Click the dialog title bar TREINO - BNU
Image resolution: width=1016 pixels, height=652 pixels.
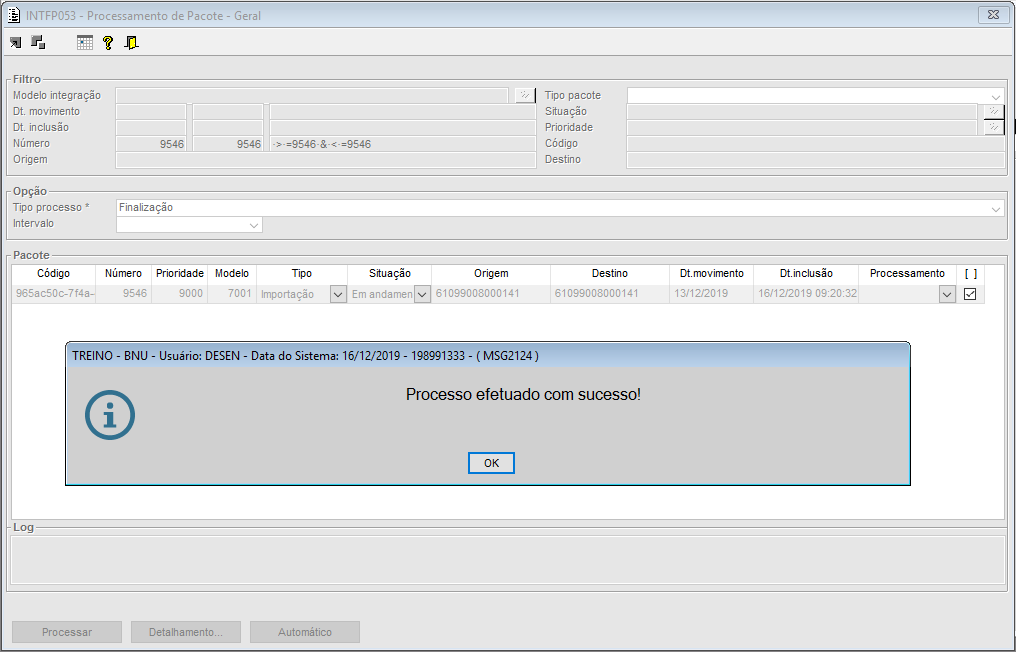(x=488, y=355)
